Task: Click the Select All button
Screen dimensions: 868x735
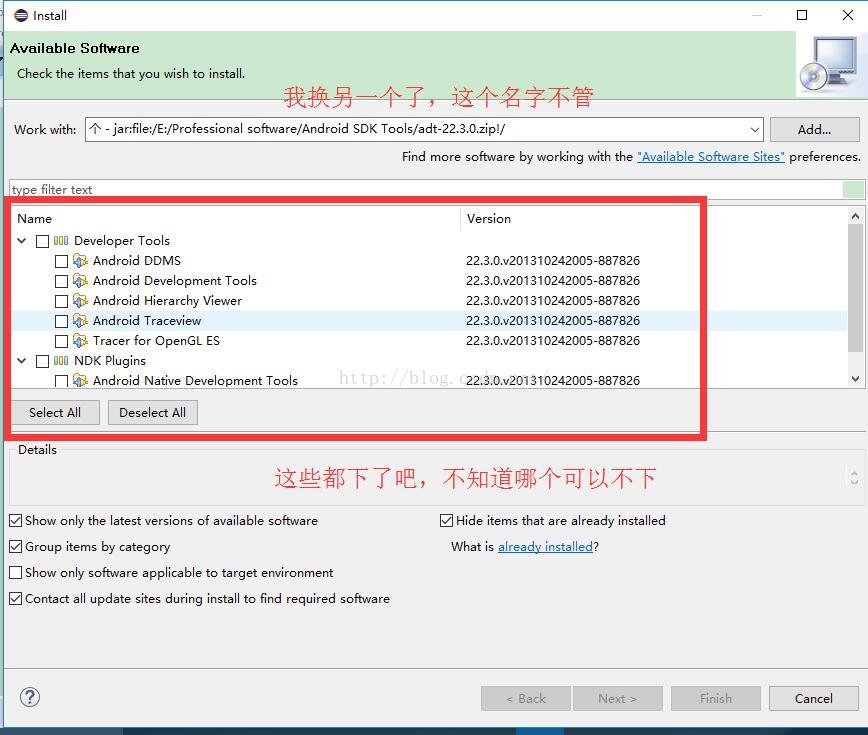Action: (x=55, y=412)
